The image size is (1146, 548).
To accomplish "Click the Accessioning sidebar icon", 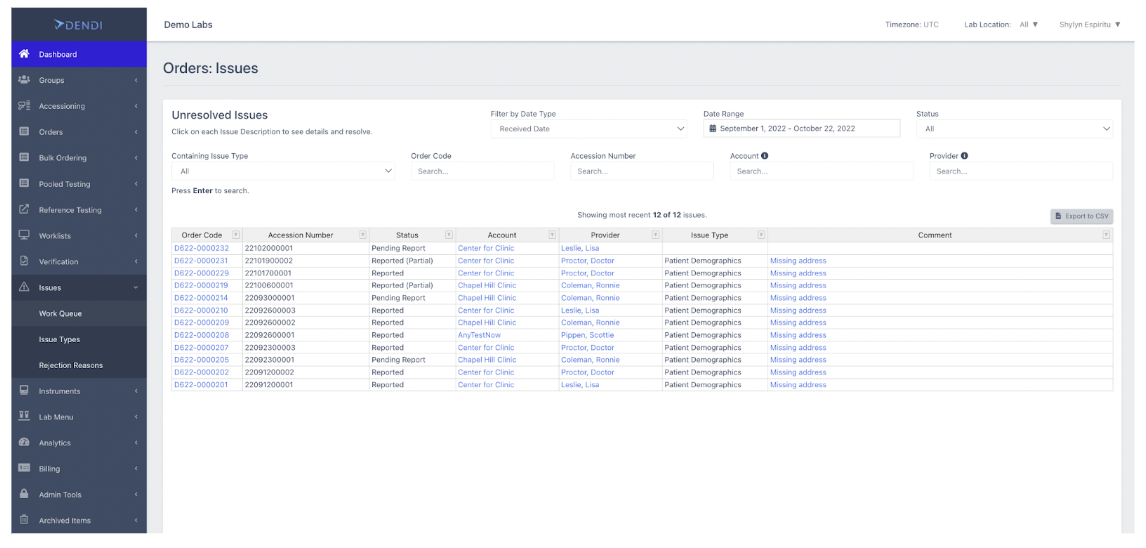I will click(23, 106).
